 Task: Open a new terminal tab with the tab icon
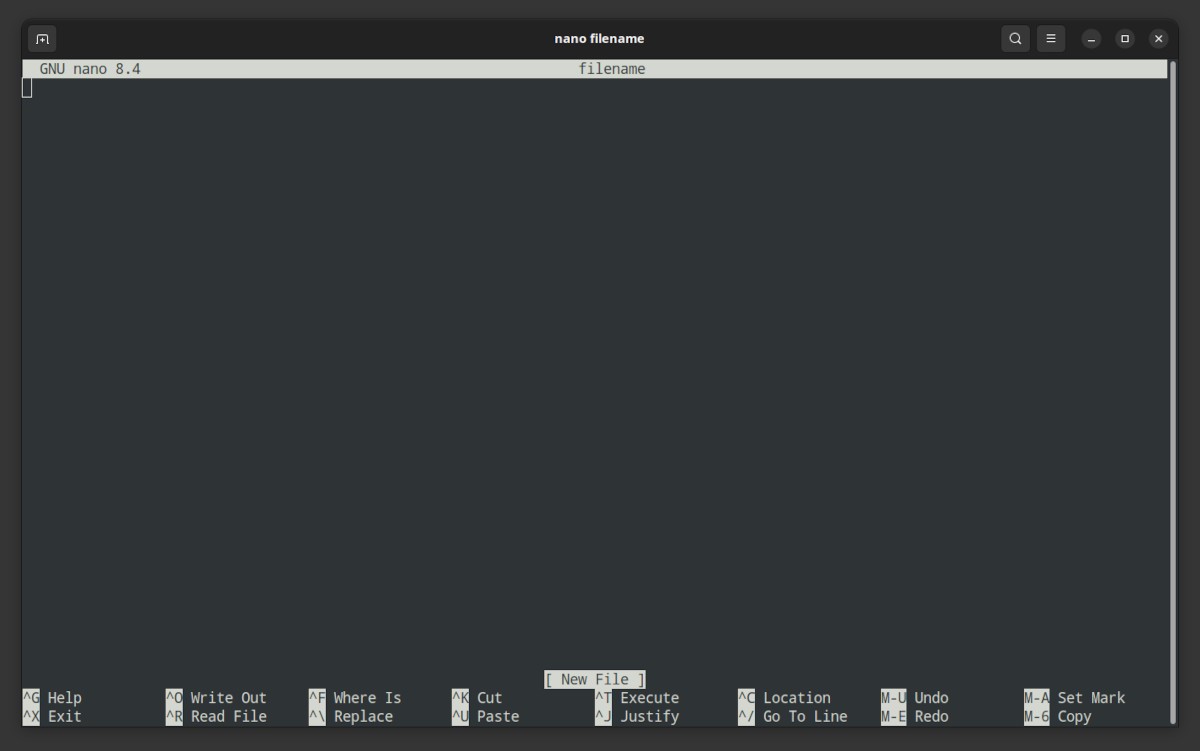(42, 39)
